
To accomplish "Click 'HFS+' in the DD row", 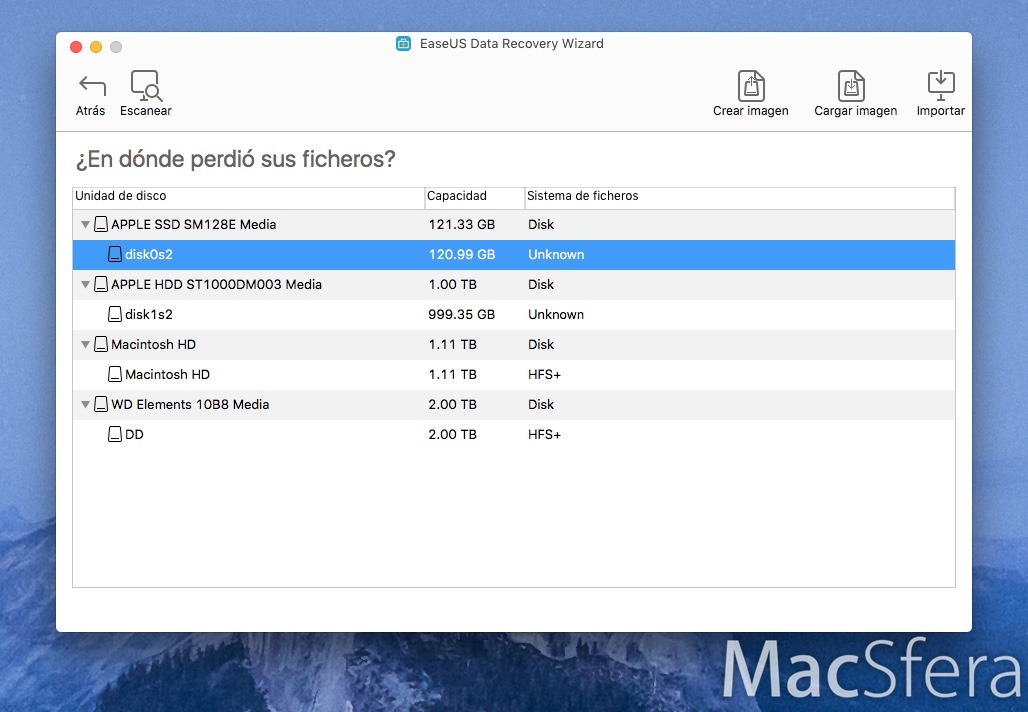I will pos(544,435).
